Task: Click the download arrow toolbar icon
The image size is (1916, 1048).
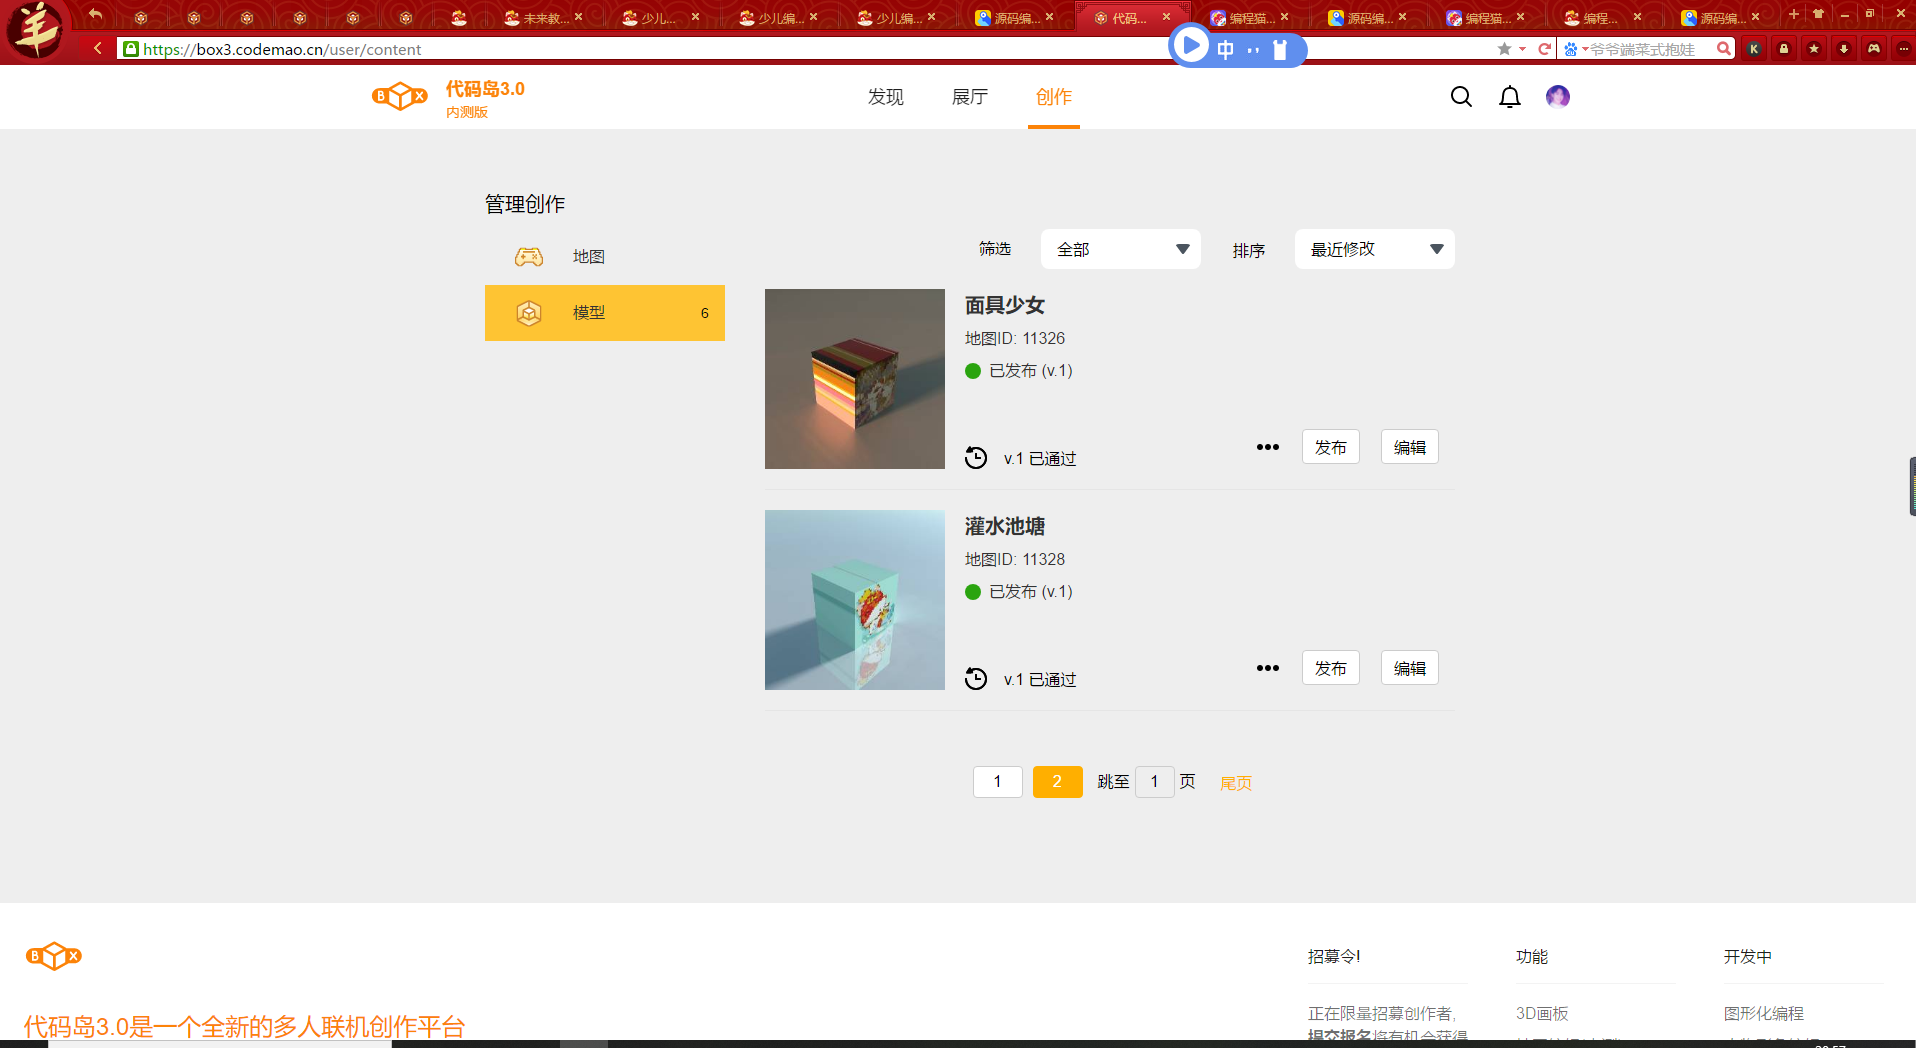Action: tap(1844, 48)
